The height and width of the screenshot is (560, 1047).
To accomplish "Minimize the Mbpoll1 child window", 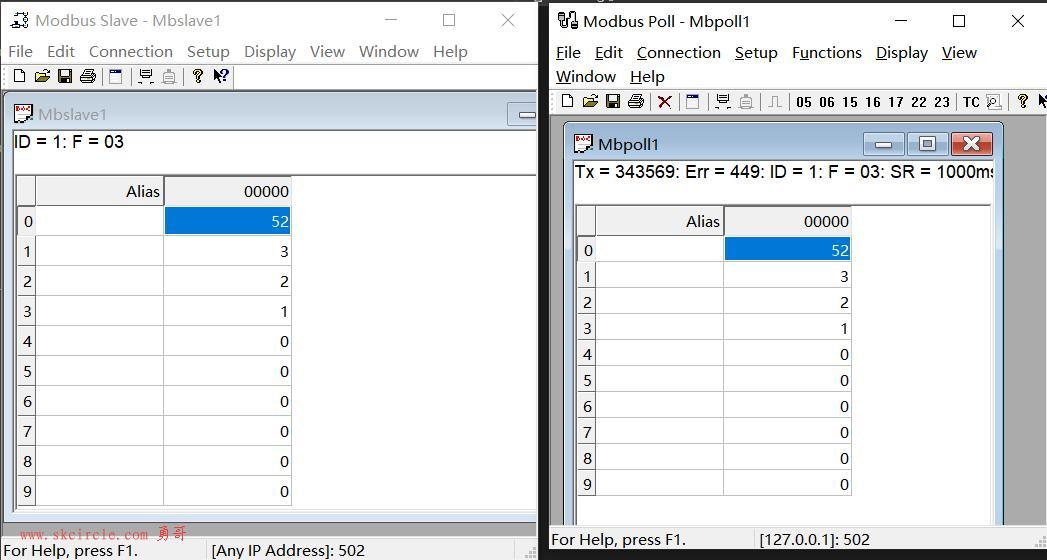I will [883, 144].
